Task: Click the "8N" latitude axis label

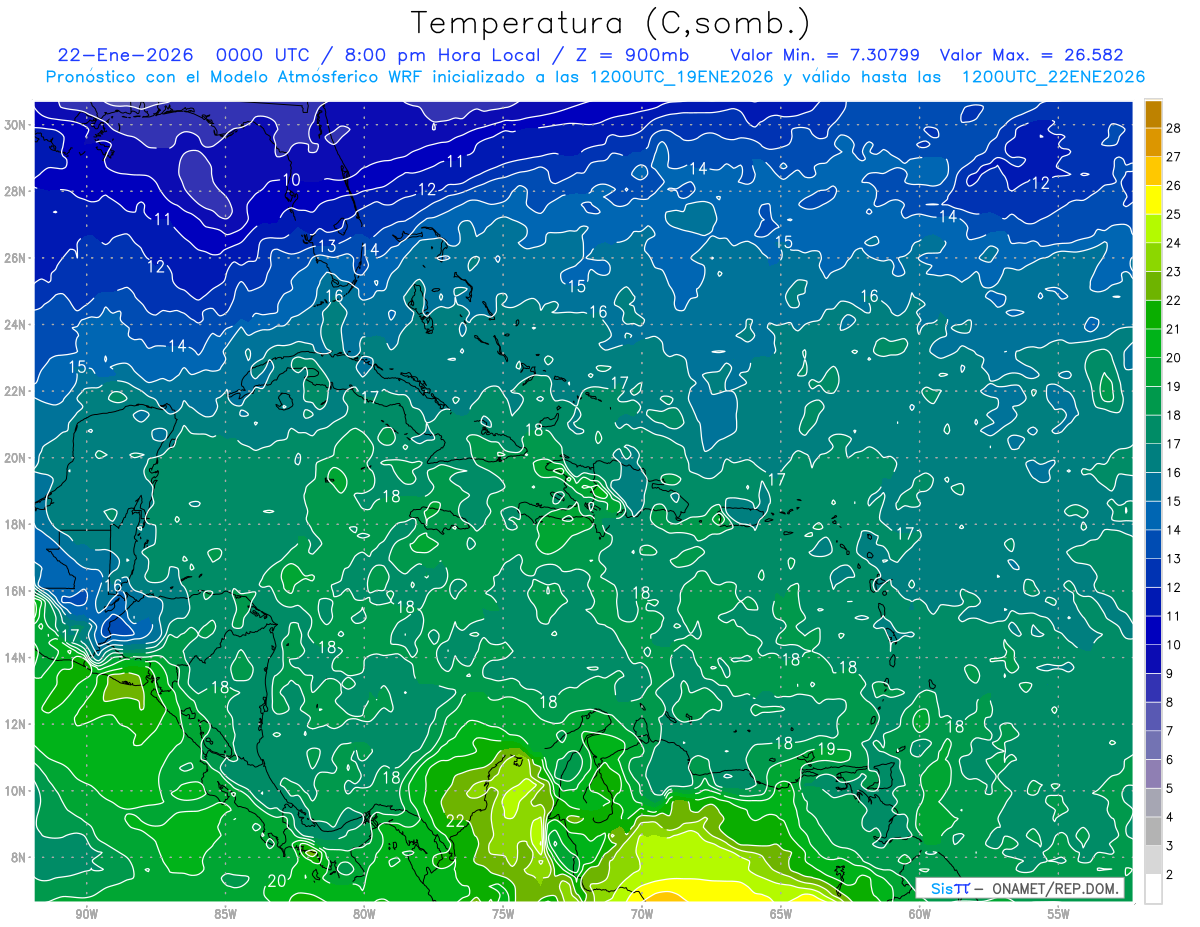Action: pos(19,857)
